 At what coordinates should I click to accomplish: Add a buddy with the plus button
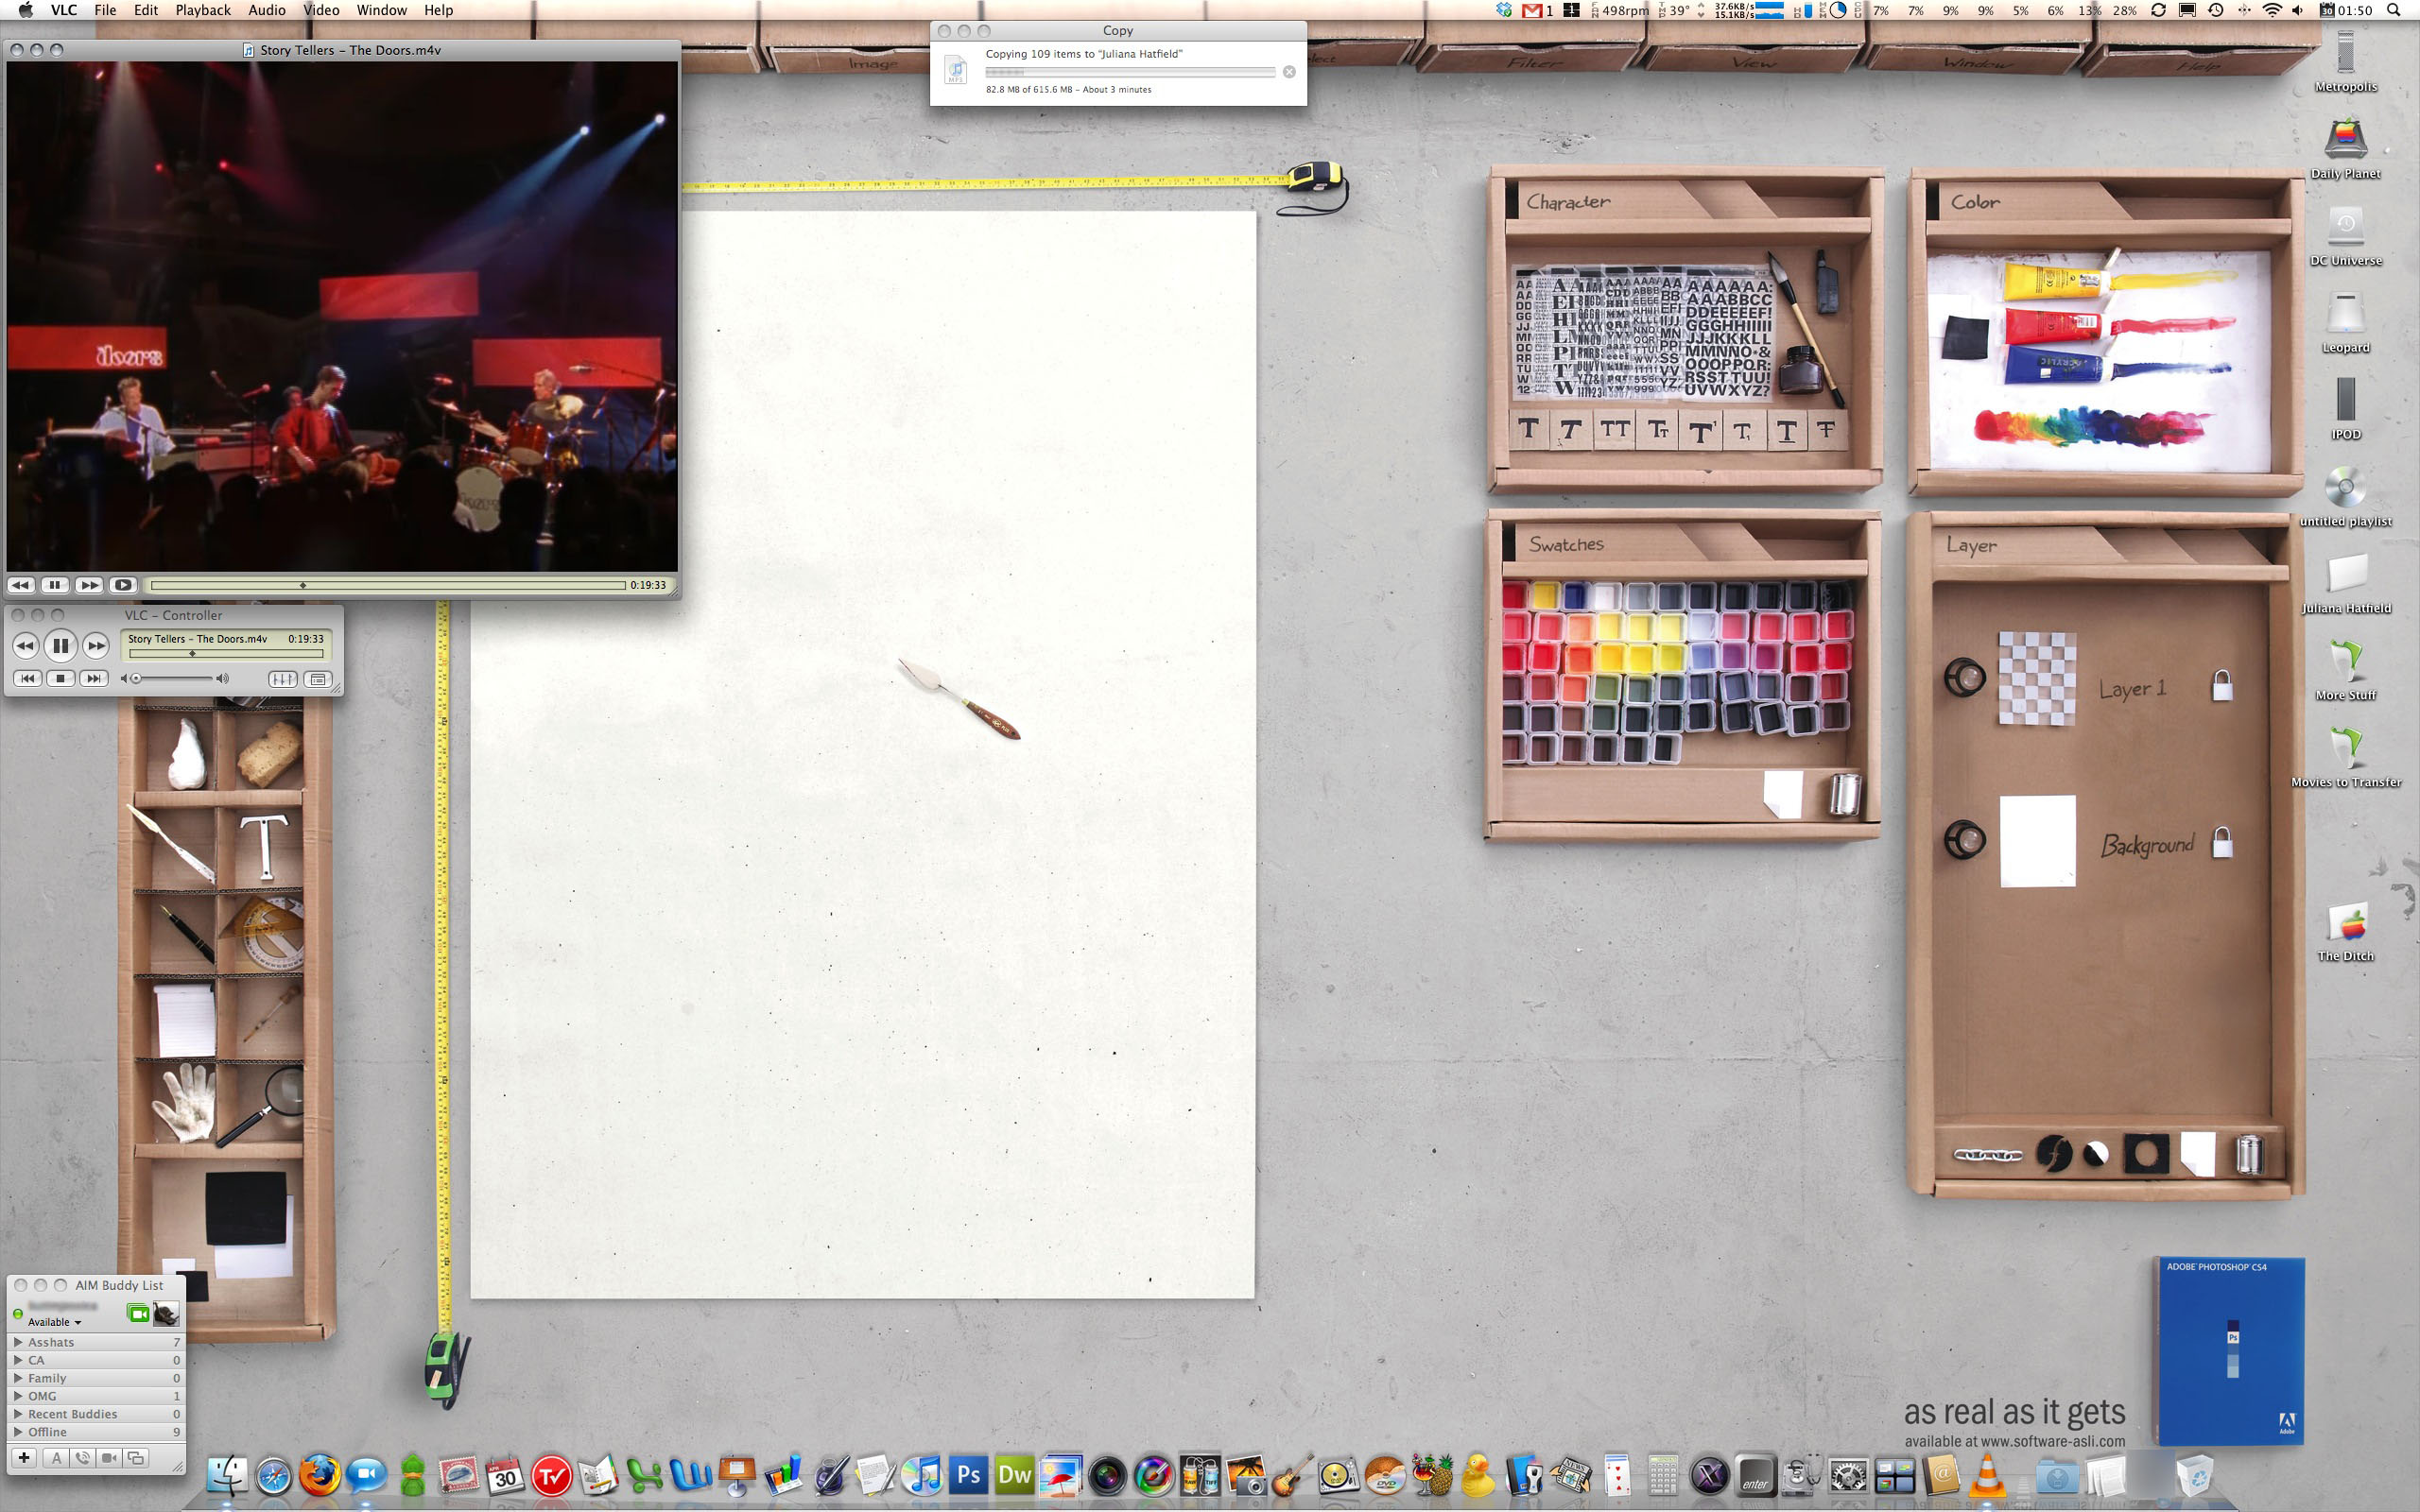click(24, 1458)
